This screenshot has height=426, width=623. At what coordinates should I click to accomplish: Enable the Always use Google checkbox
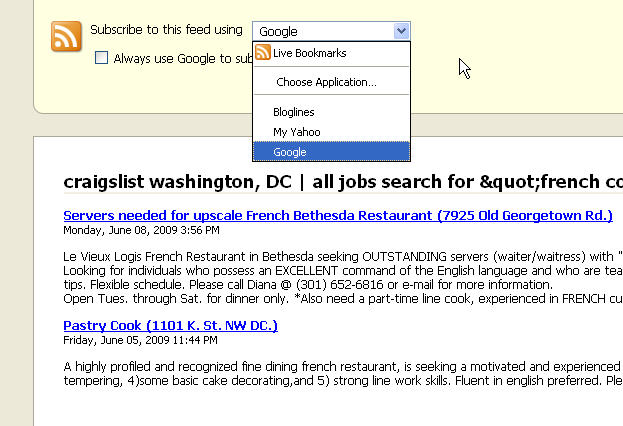click(x=101, y=58)
